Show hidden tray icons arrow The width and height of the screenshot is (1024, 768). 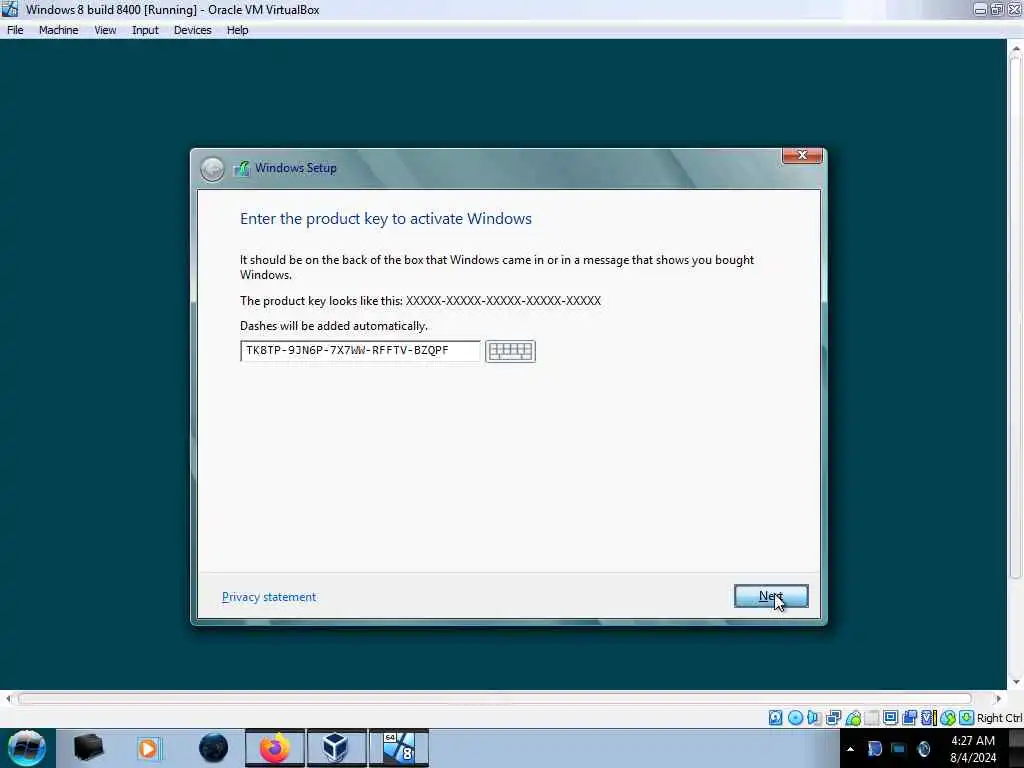pos(850,749)
